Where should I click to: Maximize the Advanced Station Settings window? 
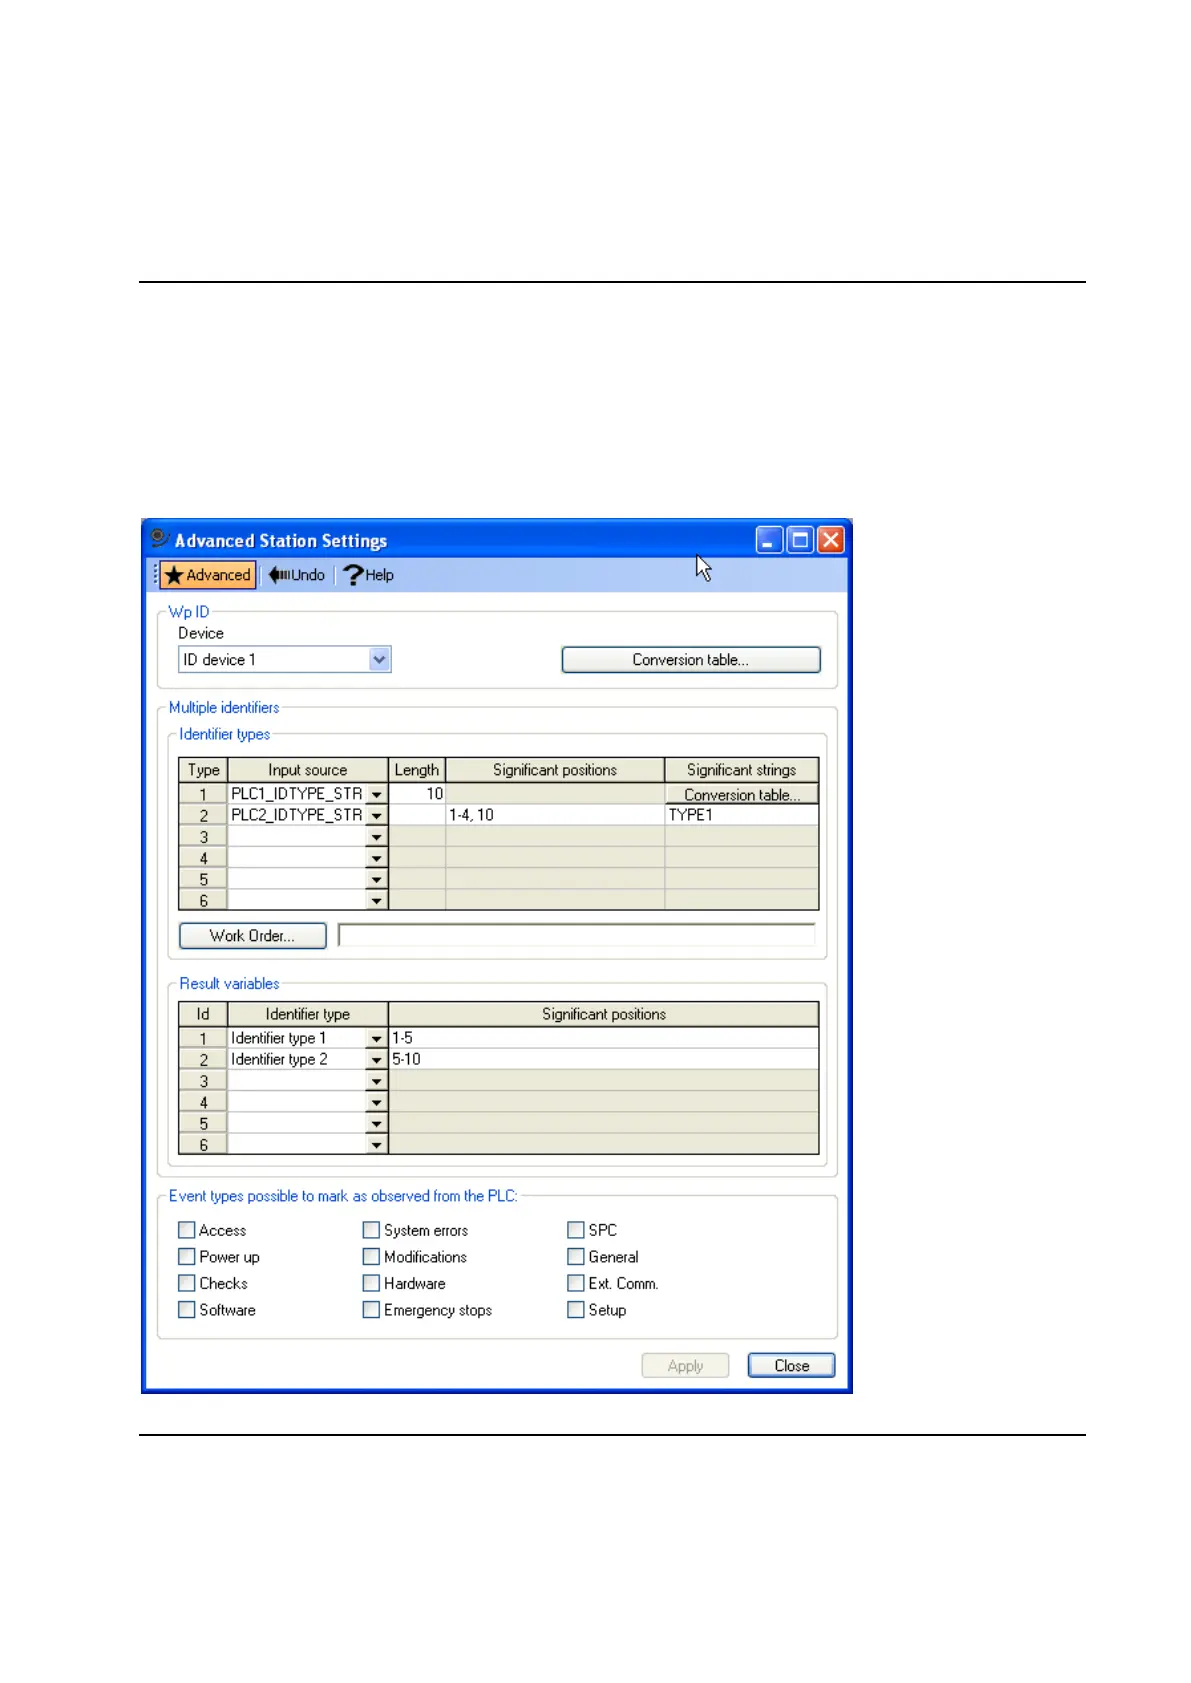800,541
